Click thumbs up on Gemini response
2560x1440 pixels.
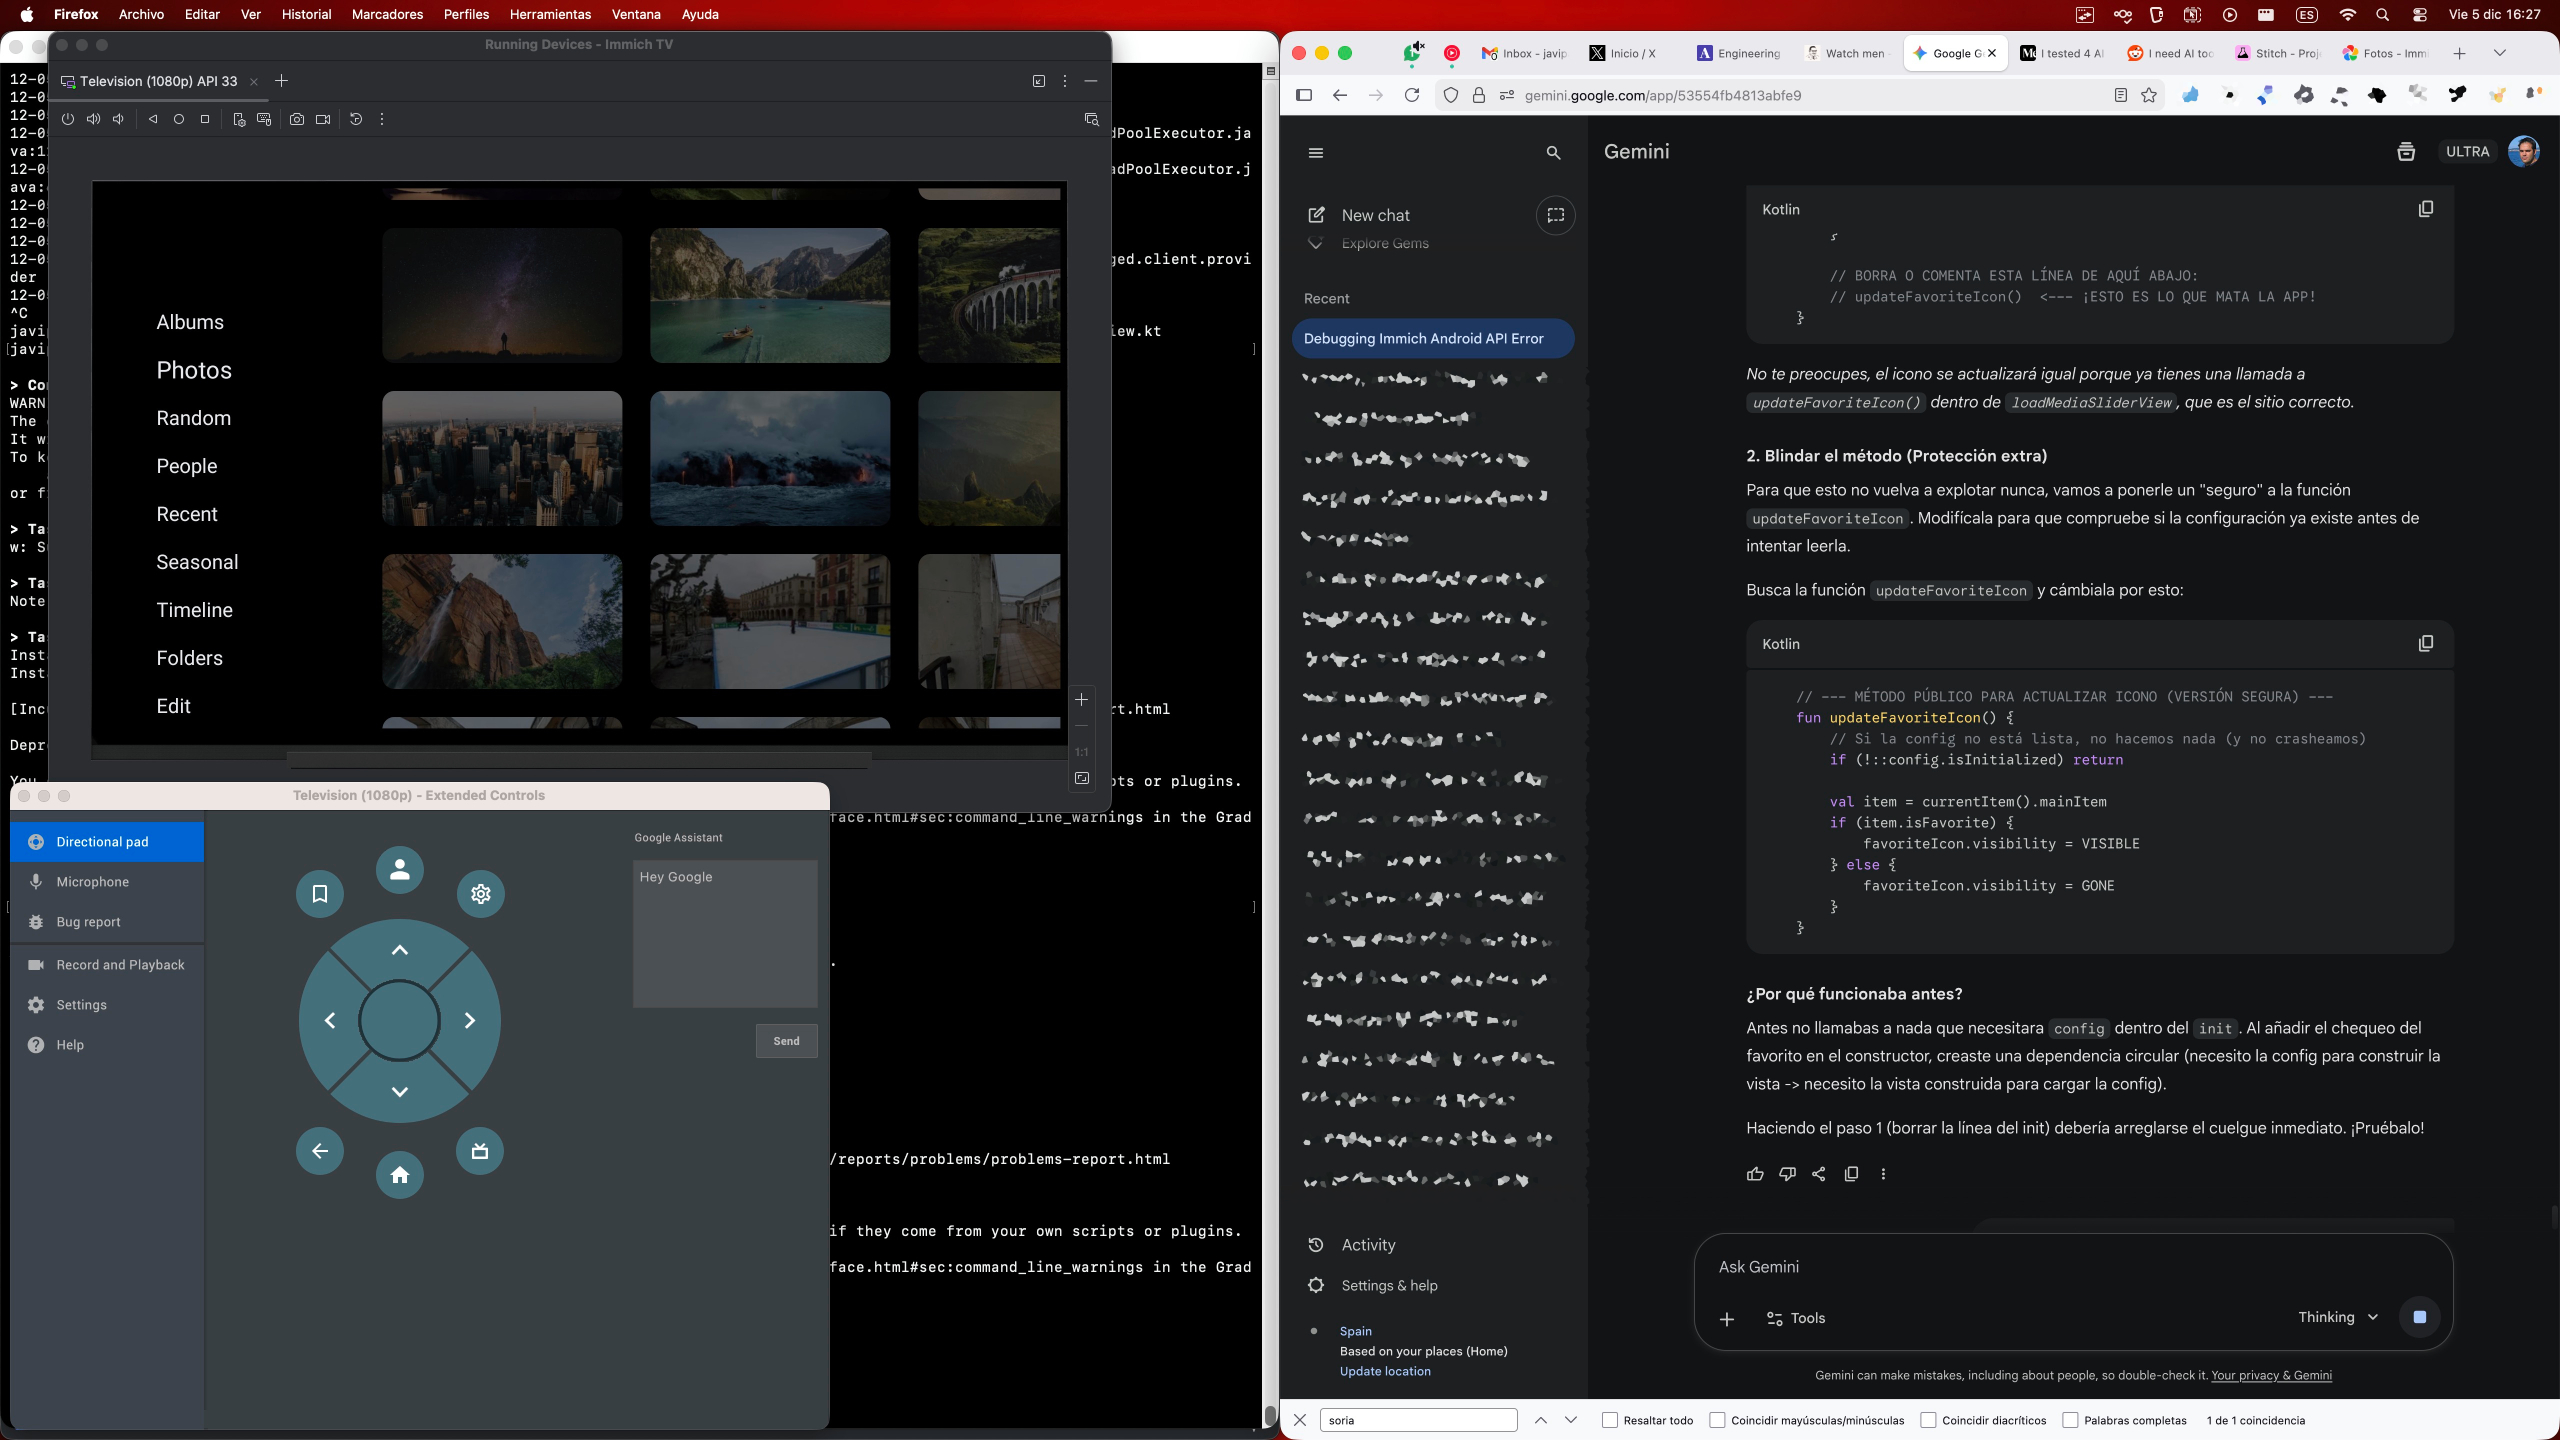click(1755, 1174)
